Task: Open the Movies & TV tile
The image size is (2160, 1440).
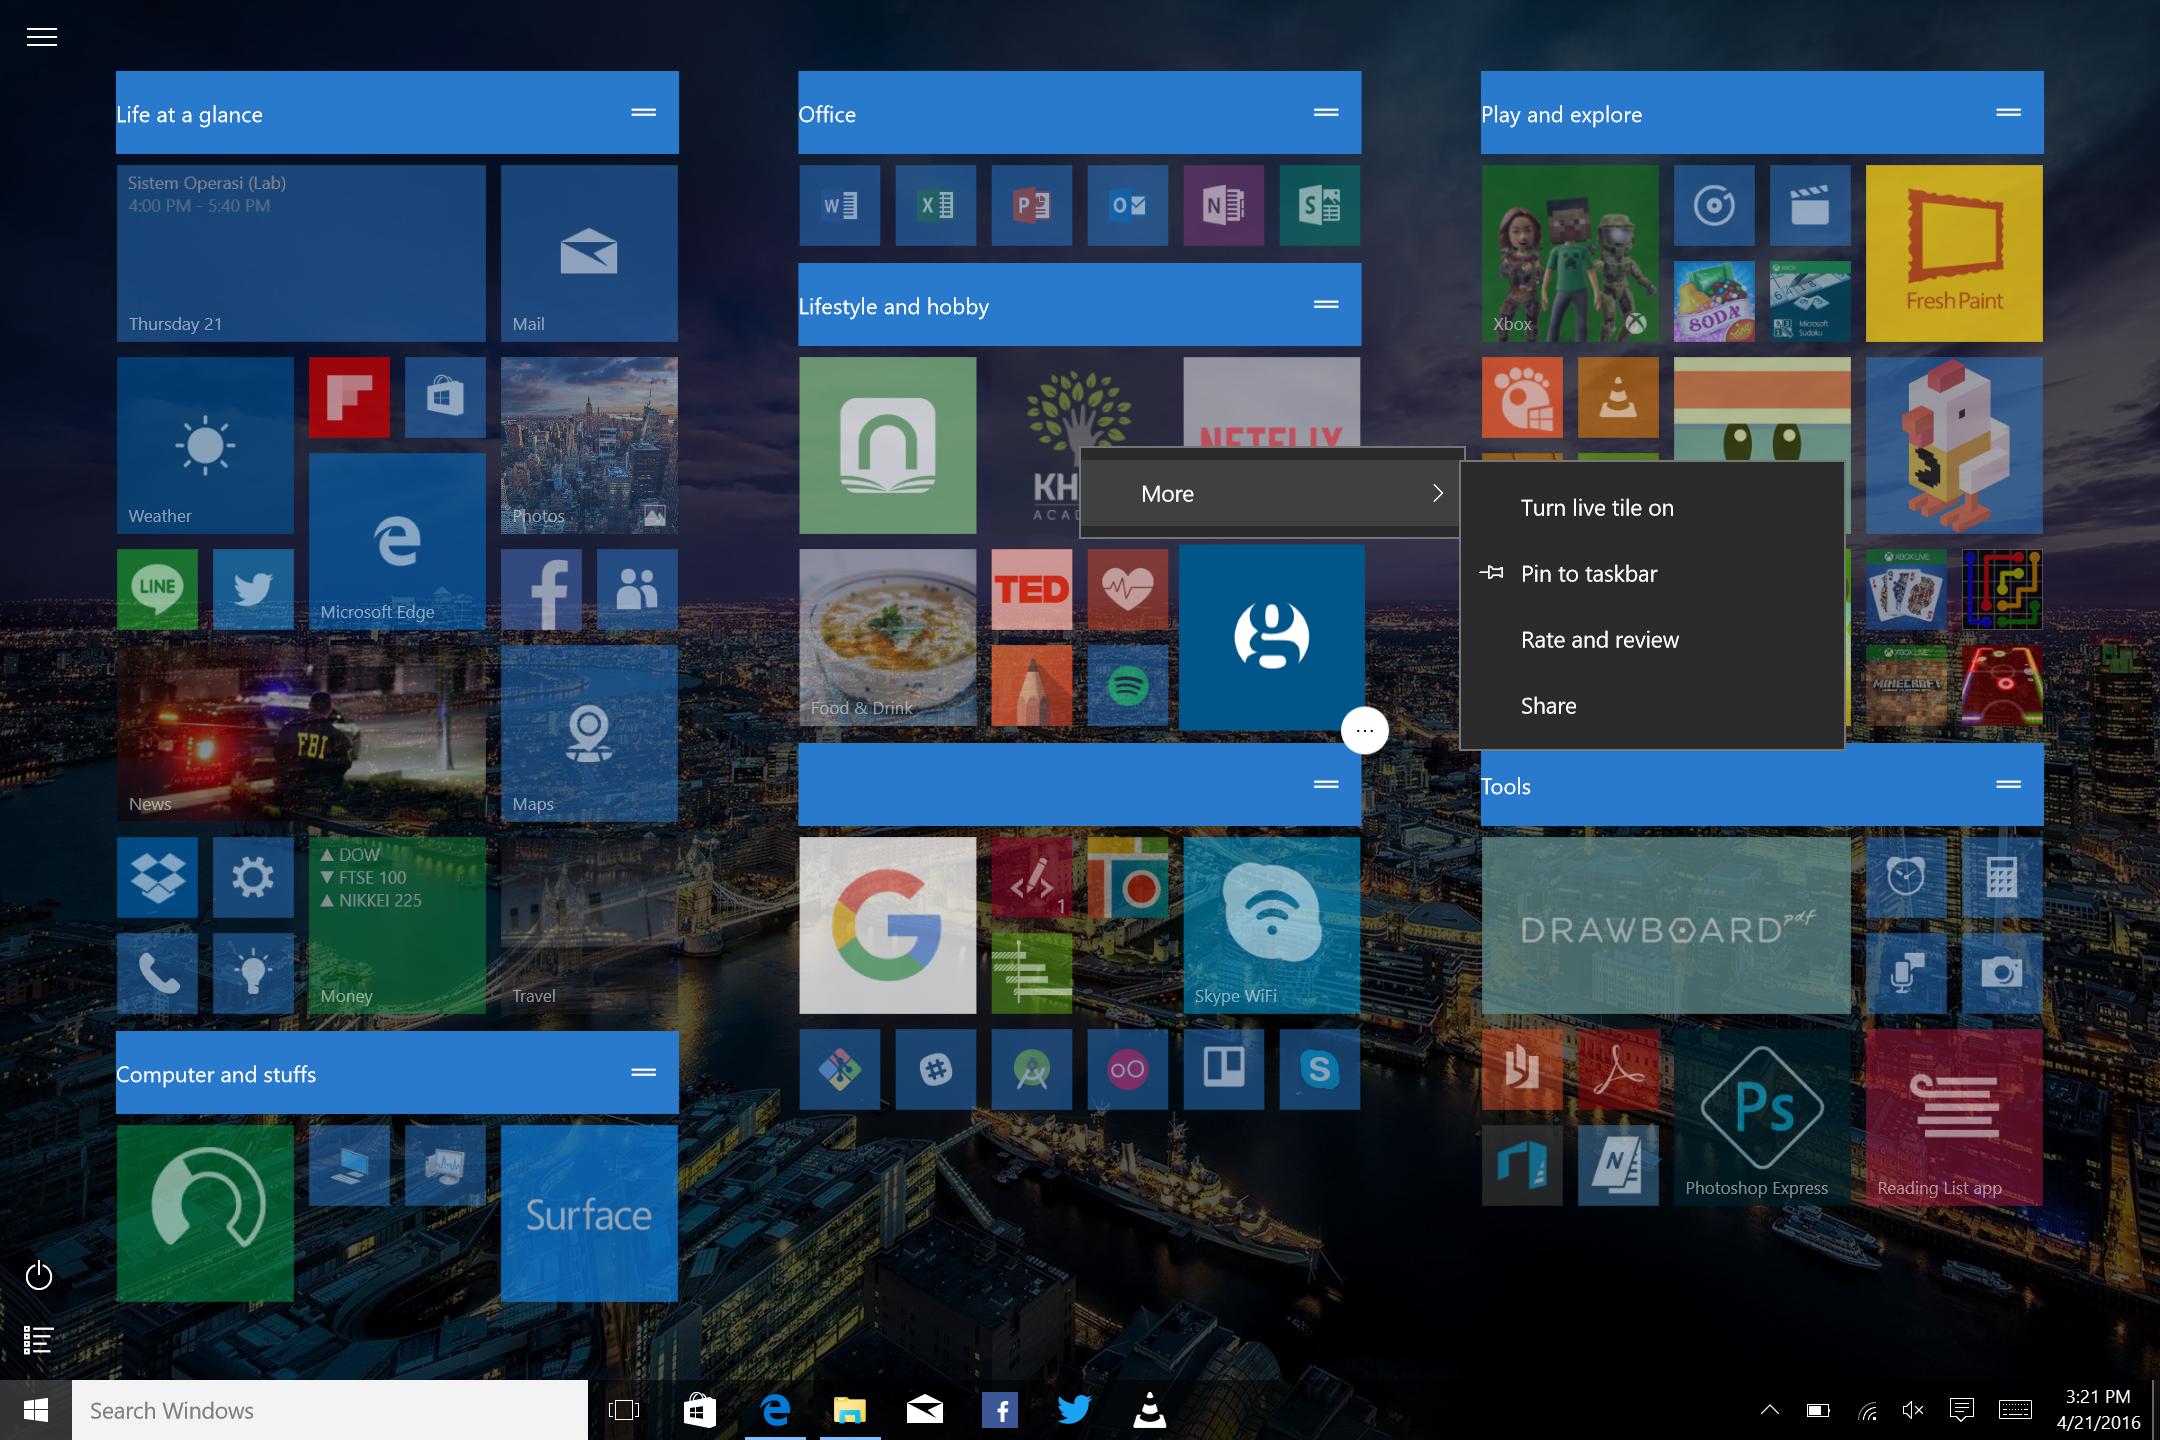Action: (1809, 205)
